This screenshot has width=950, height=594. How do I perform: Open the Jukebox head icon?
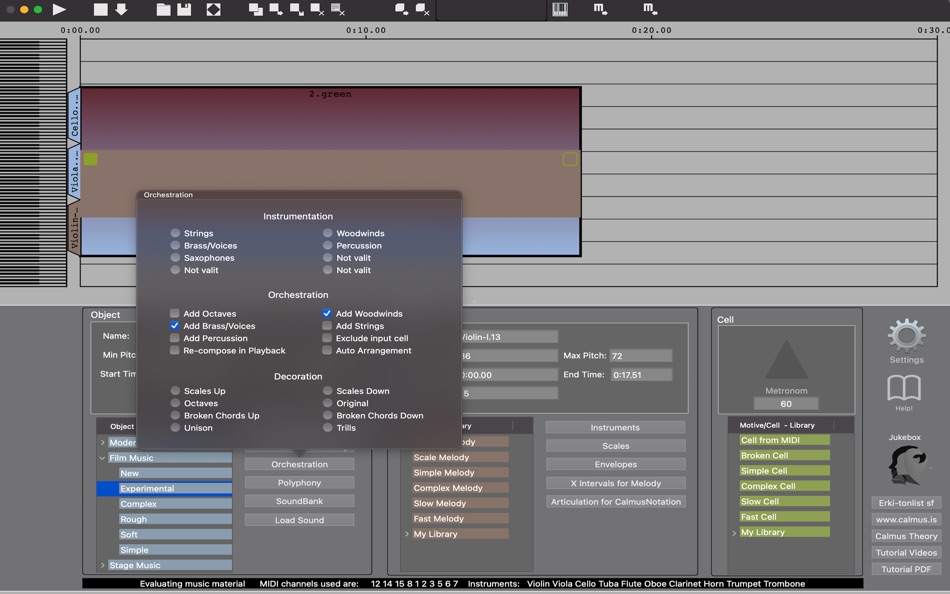tap(905, 464)
